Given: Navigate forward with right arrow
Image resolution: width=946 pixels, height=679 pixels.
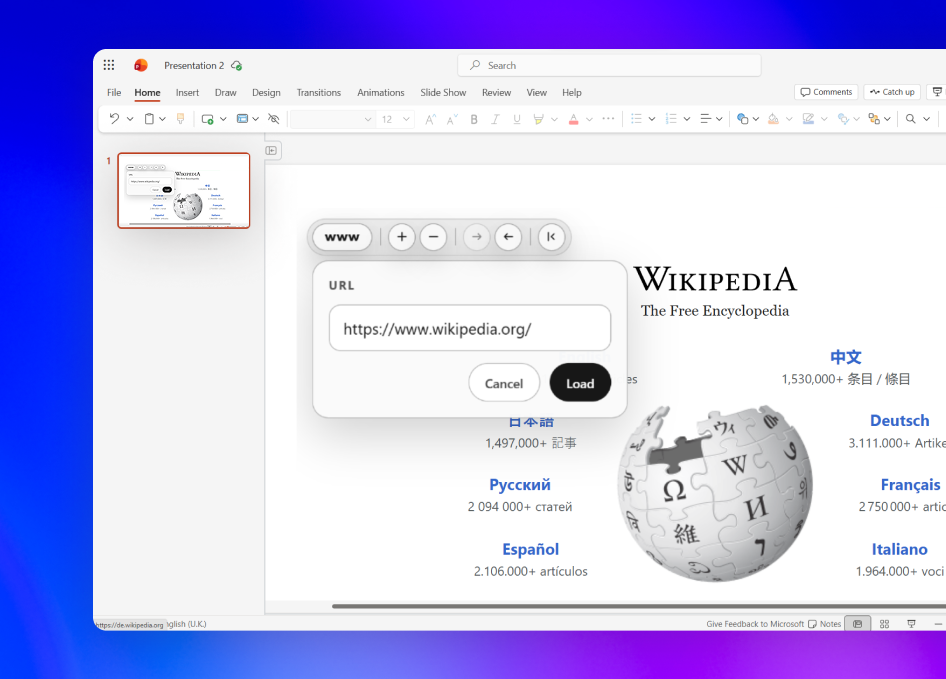Looking at the screenshot, I should click(477, 237).
